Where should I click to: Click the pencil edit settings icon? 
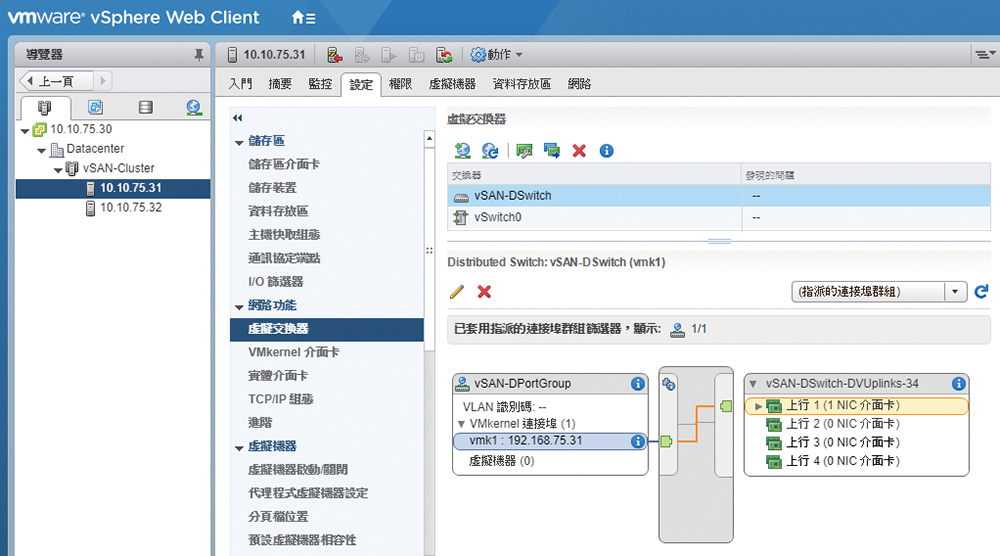(x=457, y=292)
